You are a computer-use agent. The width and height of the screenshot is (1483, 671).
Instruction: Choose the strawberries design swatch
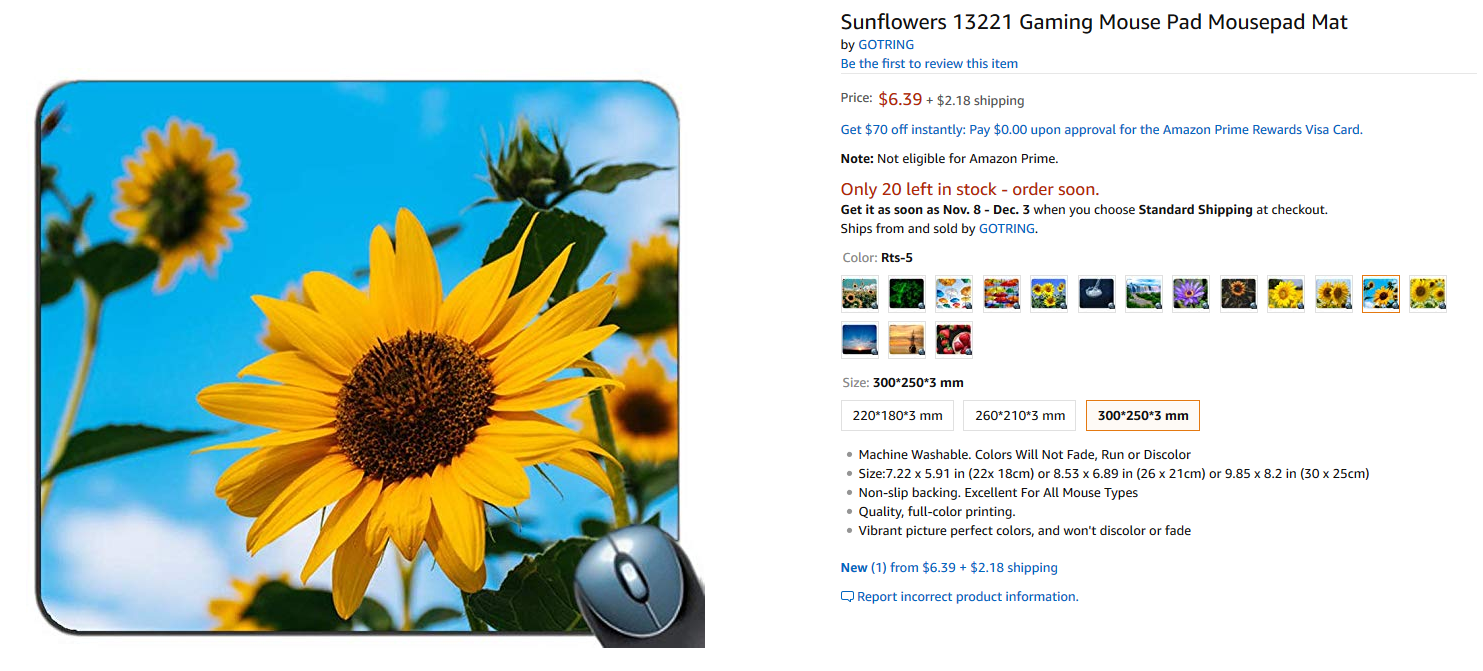point(954,340)
